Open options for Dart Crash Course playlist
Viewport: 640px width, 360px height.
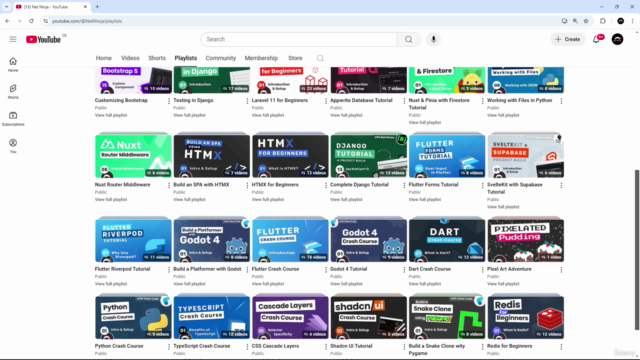pyautogui.click(x=482, y=270)
